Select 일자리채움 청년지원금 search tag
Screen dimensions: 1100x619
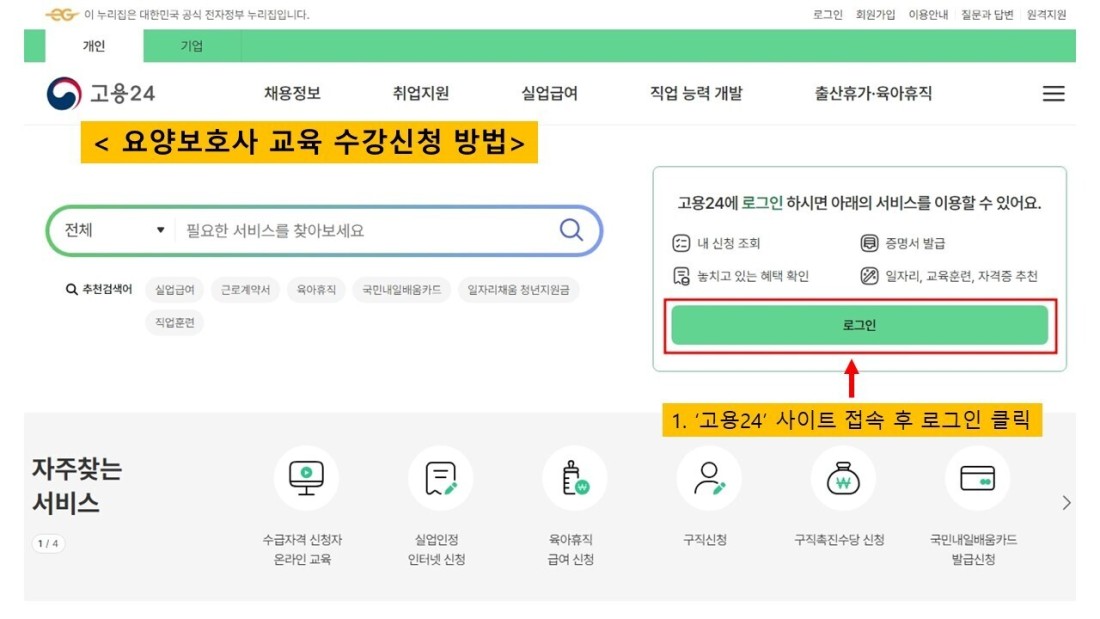[518, 290]
